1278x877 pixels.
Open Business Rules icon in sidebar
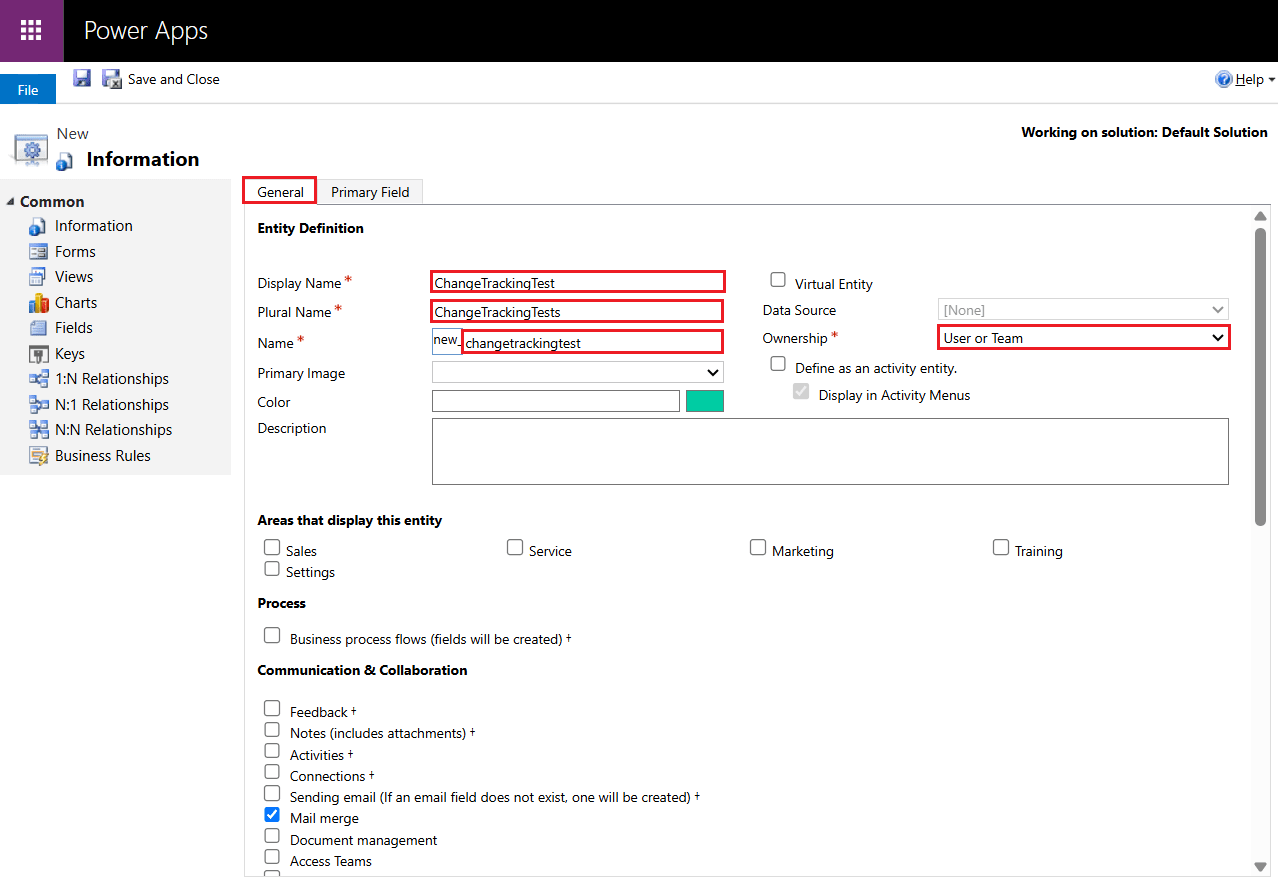coord(39,456)
